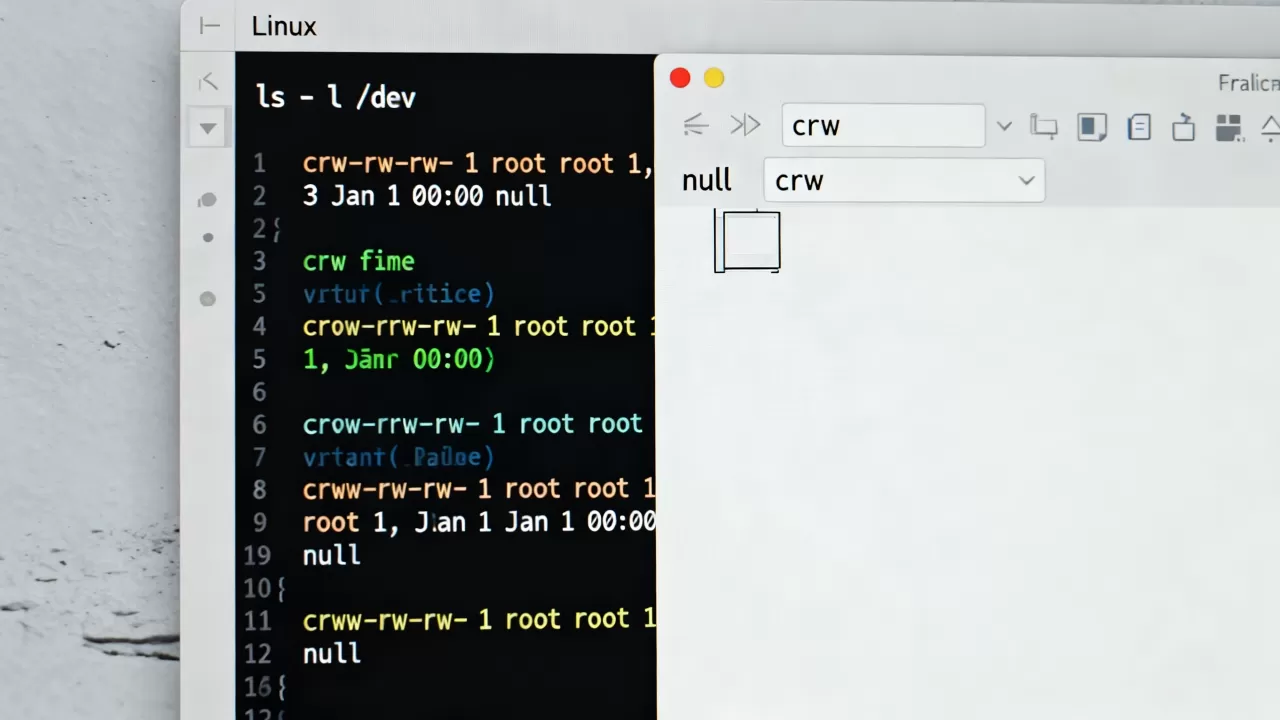Click the dim 'vrtant(.Paūoe)' line
Screen dimensions: 1280x720
pos(398,457)
